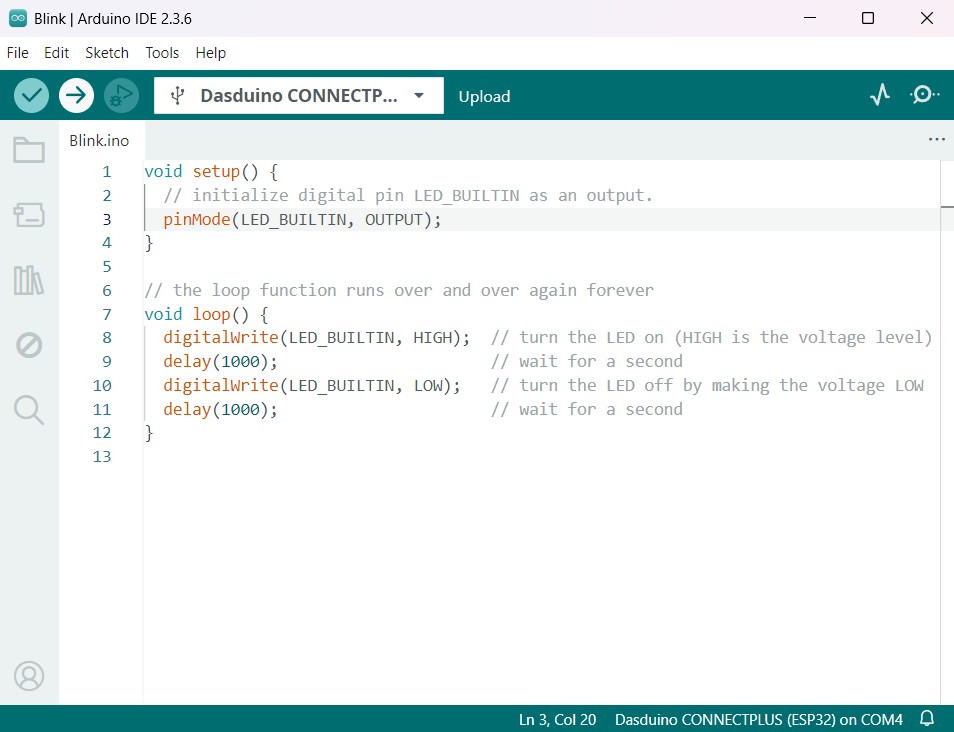Open the three-dots tab options menu
The width and height of the screenshot is (954, 732).
tap(936, 140)
